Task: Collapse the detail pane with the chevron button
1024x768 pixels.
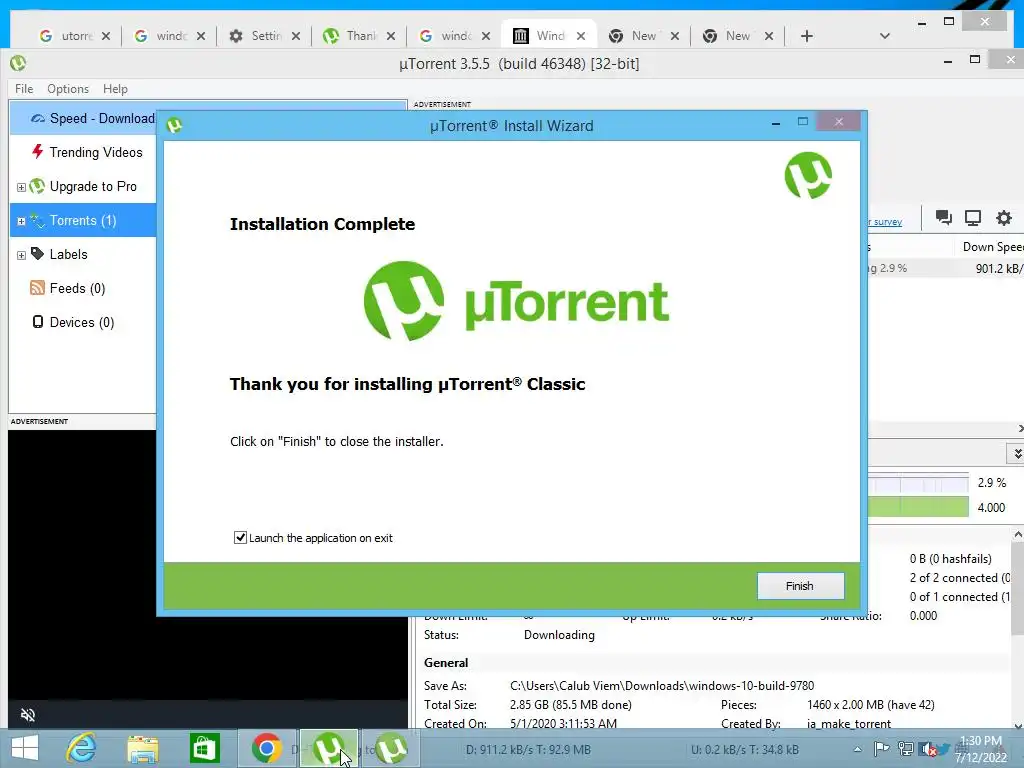Action: pyautogui.click(x=1016, y=453)
